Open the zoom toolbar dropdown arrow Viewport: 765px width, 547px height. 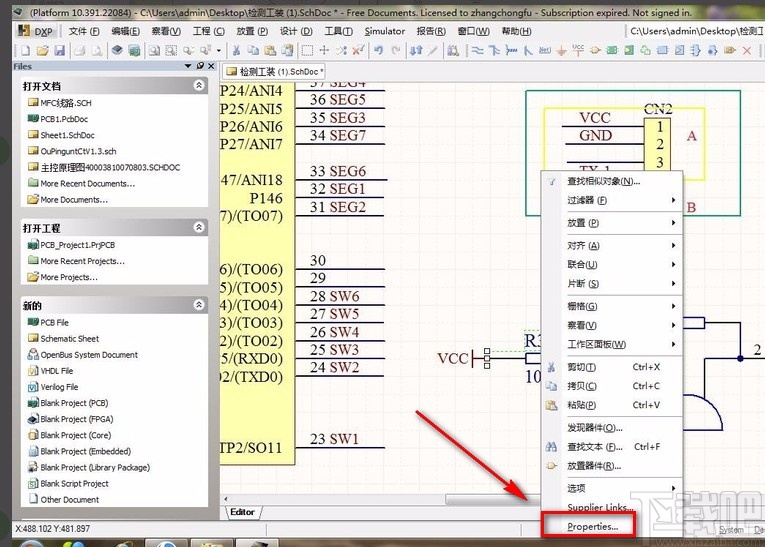point(219,50)
